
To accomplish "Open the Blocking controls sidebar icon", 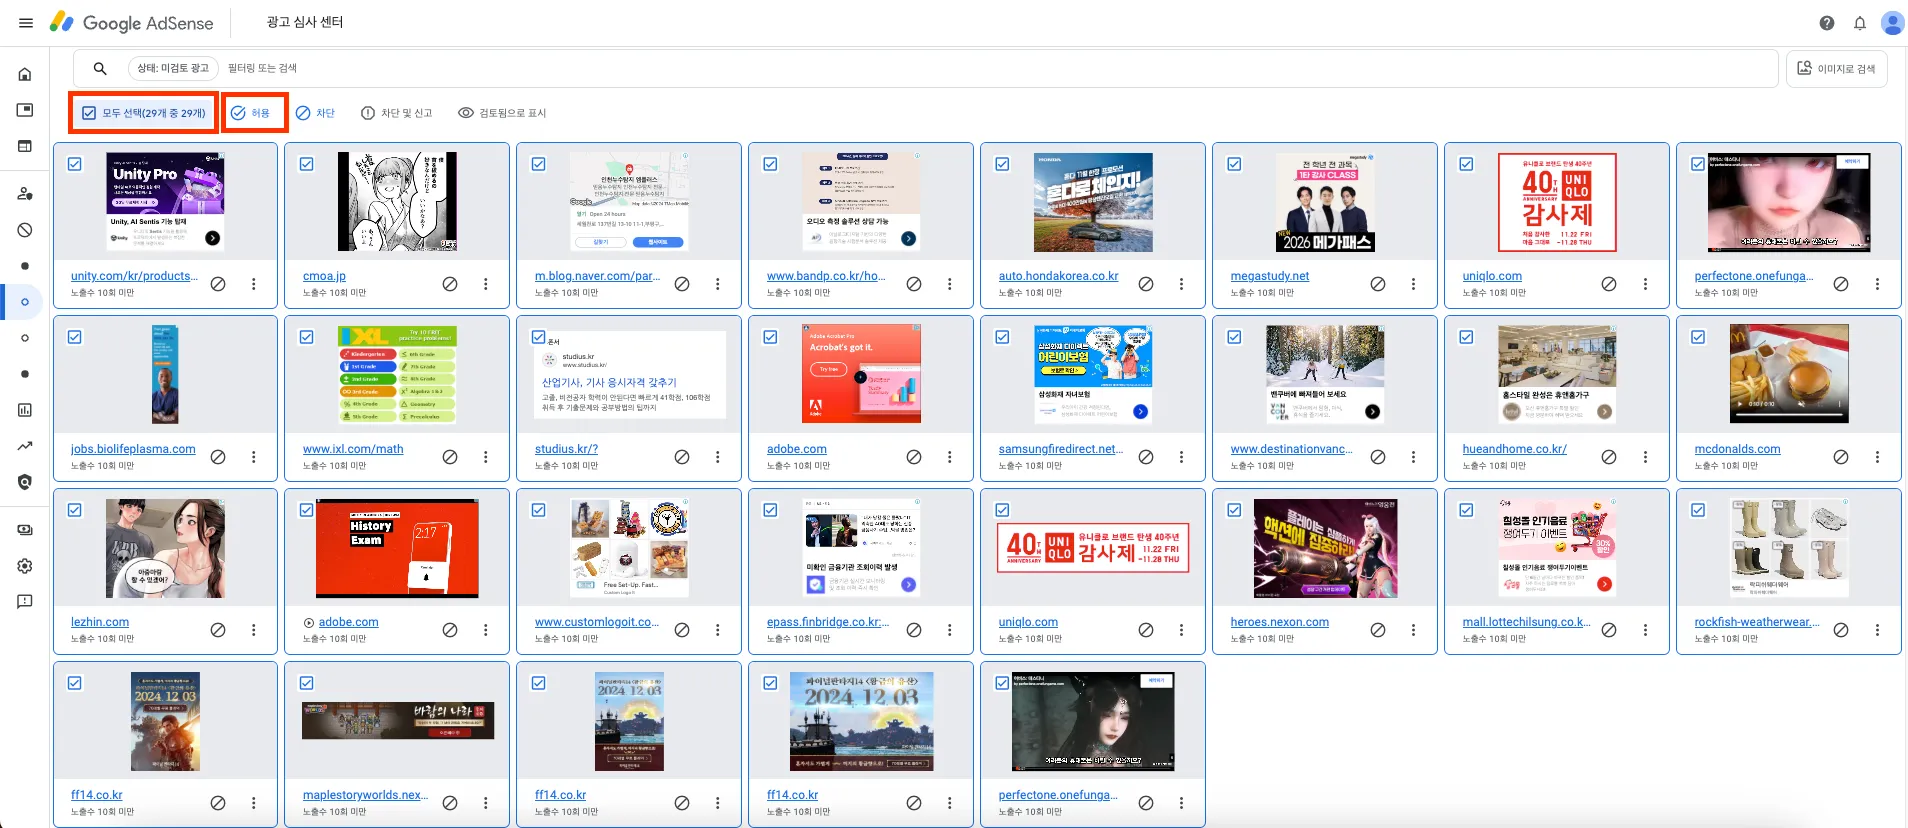I will tap(25, 230).
